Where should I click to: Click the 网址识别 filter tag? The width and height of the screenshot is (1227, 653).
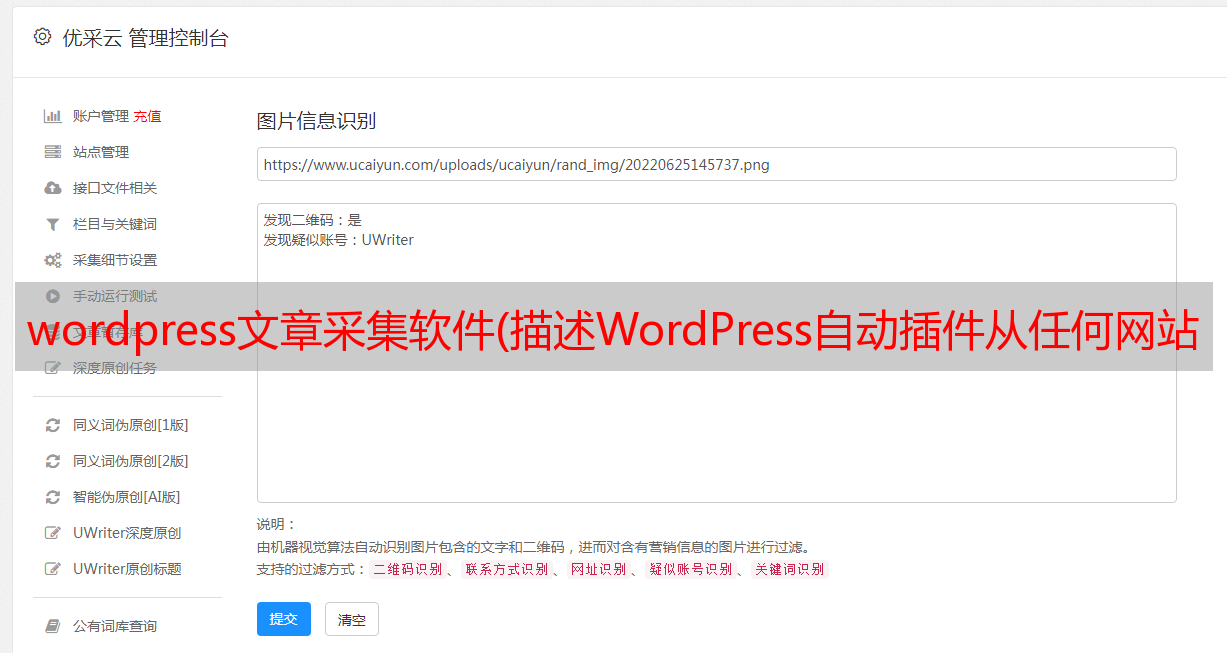pos(598,569)
